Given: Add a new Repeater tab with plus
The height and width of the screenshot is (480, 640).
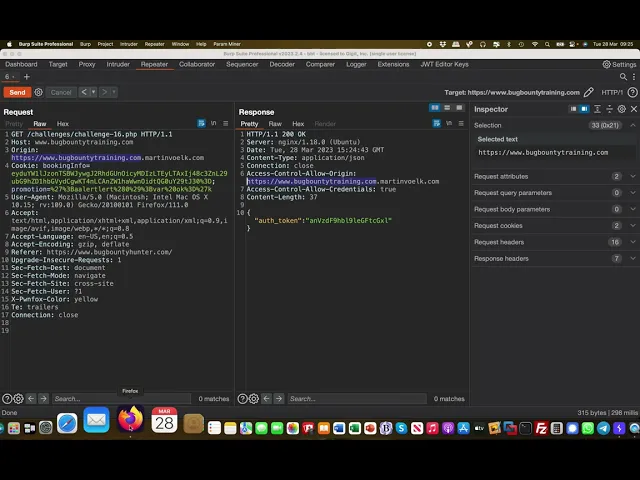Looking at the screenshot, I should (27, 77).
